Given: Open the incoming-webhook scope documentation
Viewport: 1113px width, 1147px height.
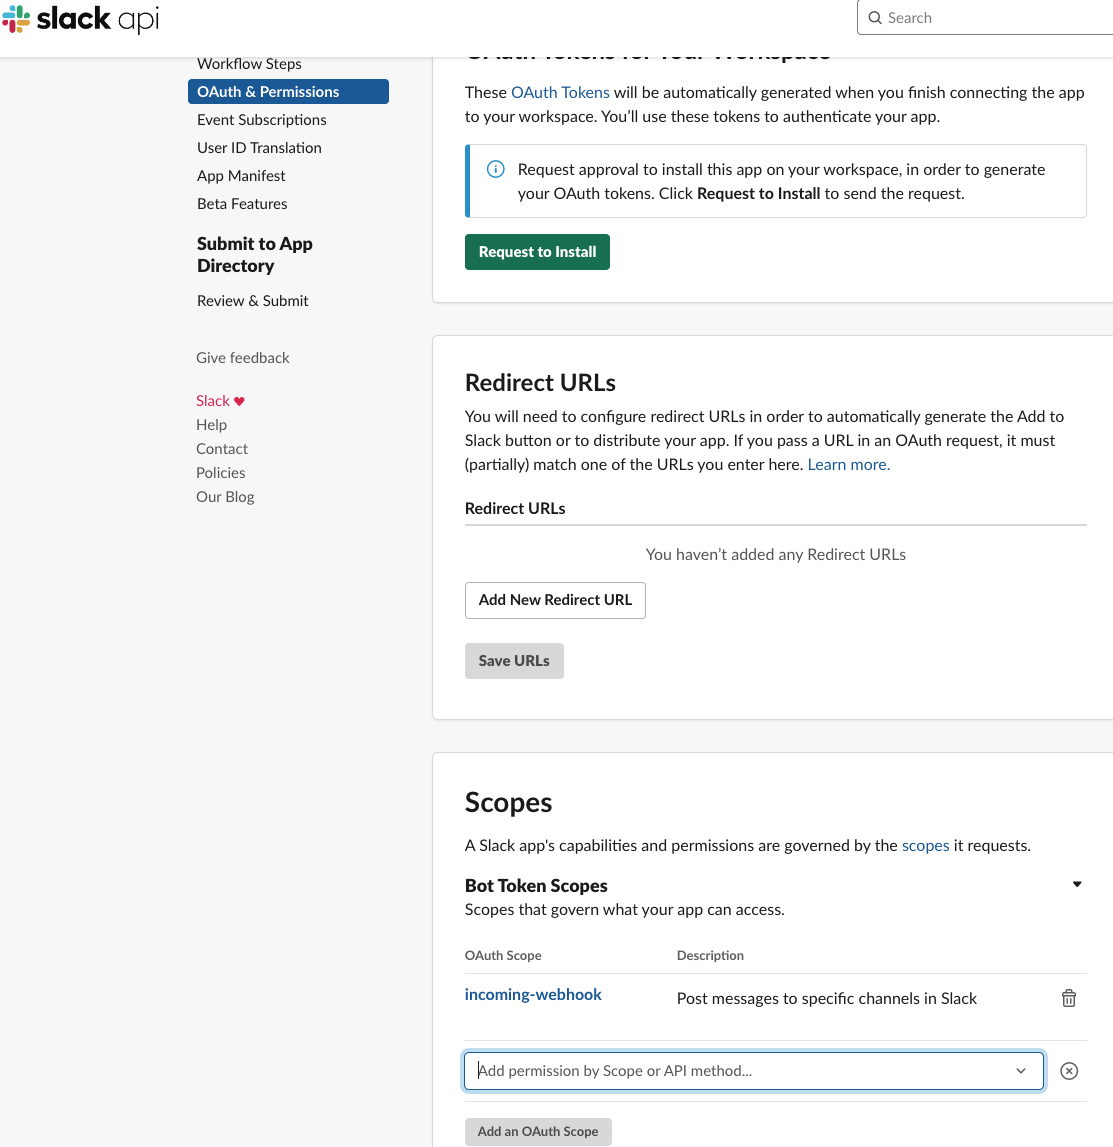Looking at the screenshot, I should (533, 994).
